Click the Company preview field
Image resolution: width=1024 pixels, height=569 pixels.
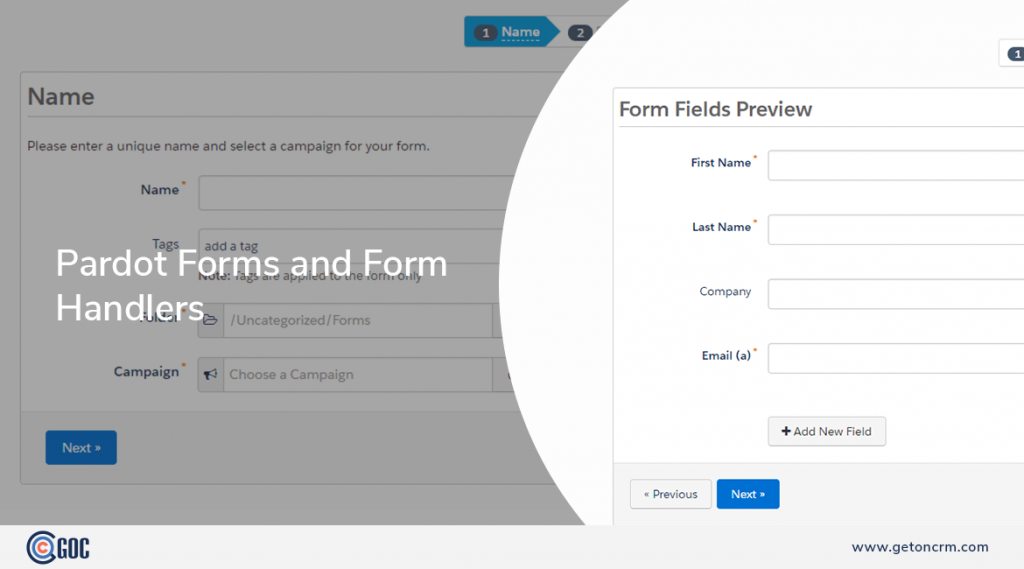point(896,294)
